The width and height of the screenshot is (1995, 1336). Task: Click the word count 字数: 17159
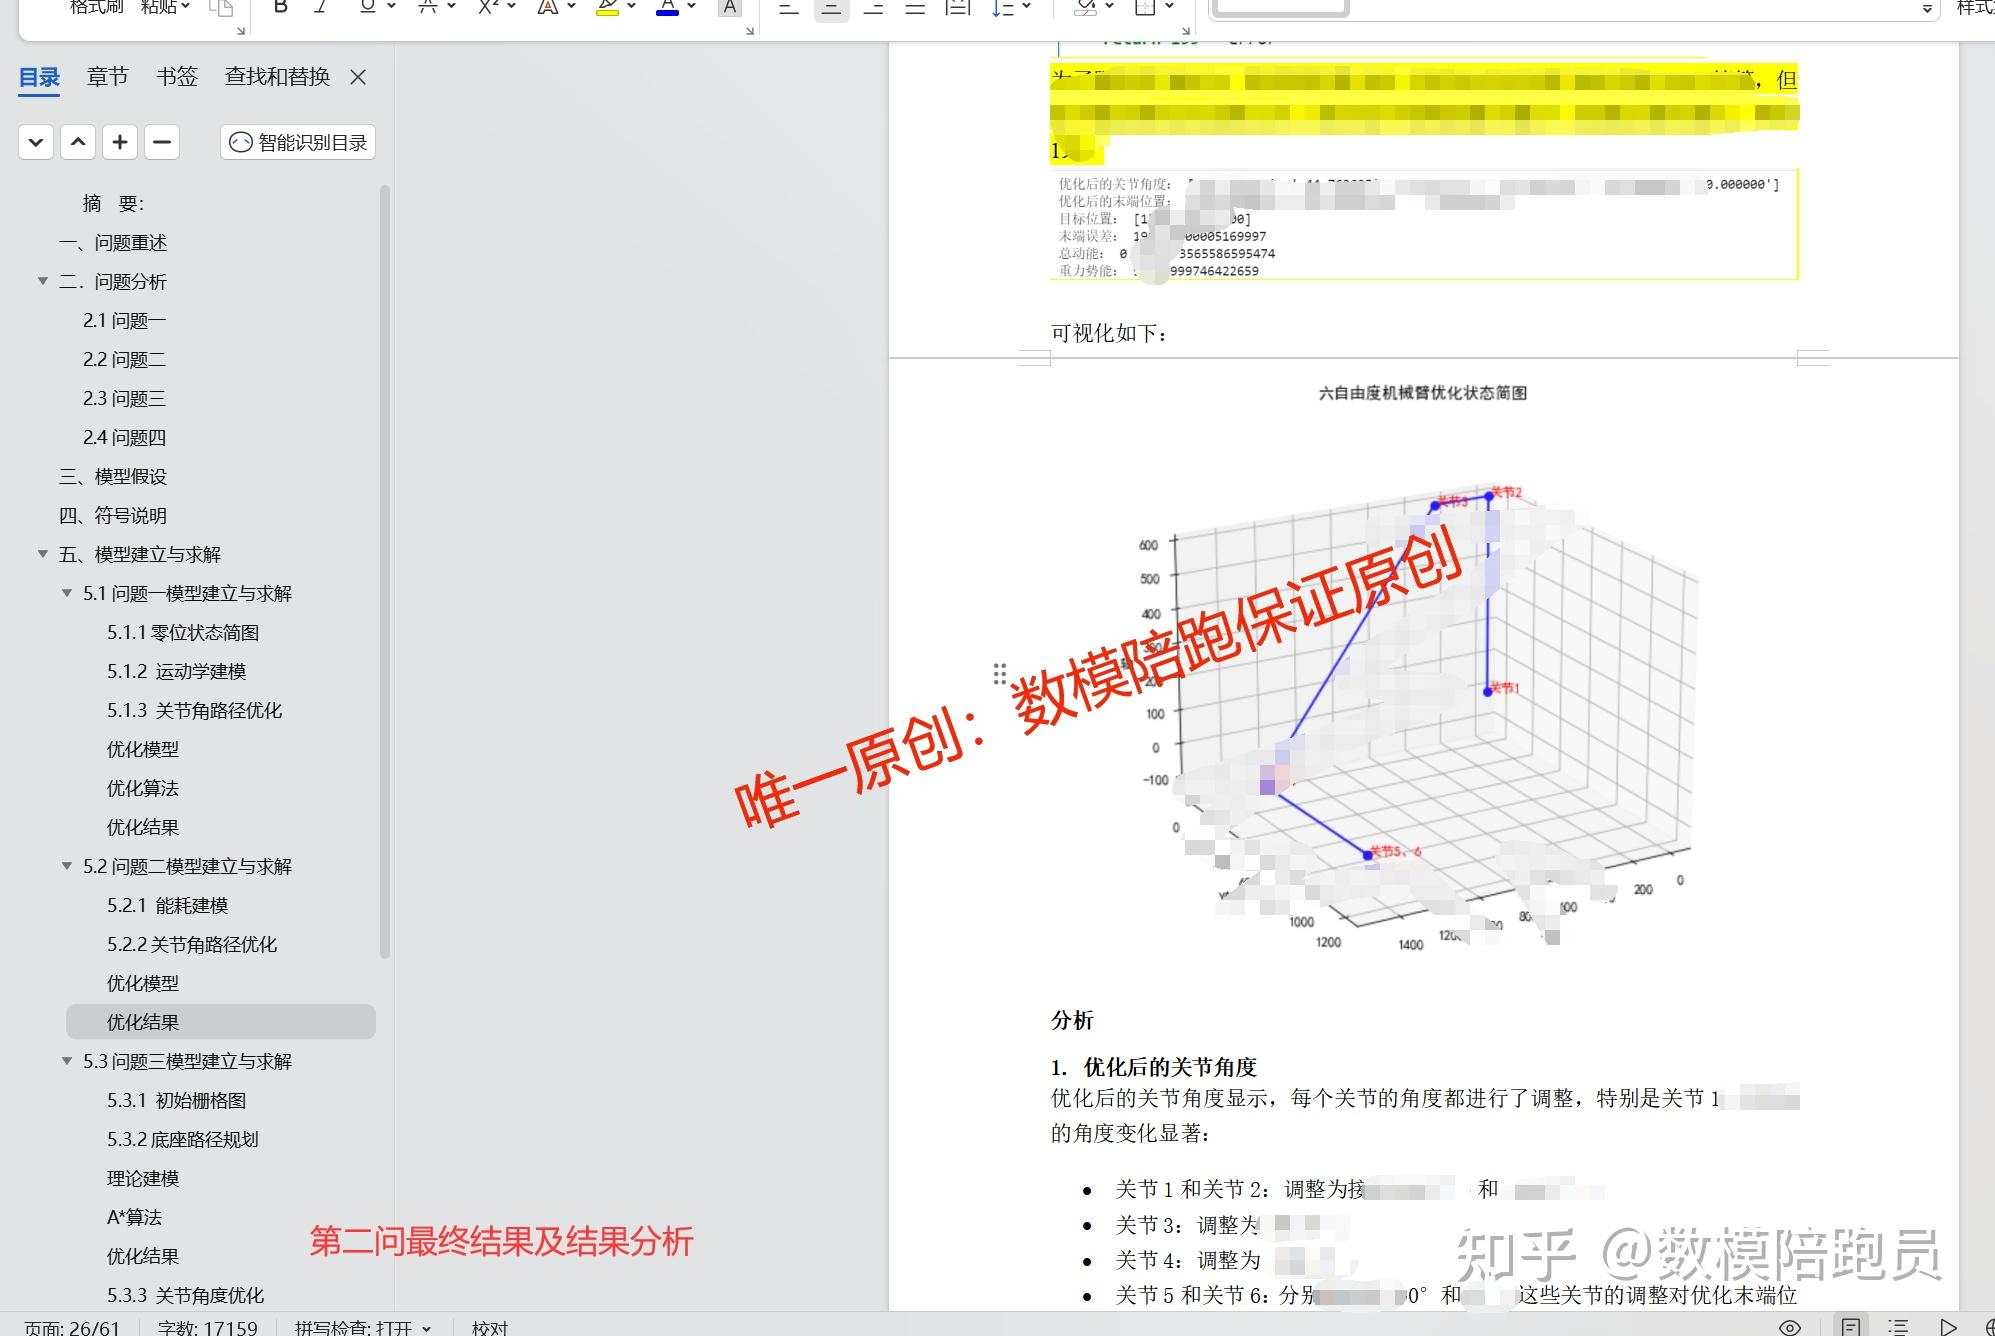(x=207, y=1327)
